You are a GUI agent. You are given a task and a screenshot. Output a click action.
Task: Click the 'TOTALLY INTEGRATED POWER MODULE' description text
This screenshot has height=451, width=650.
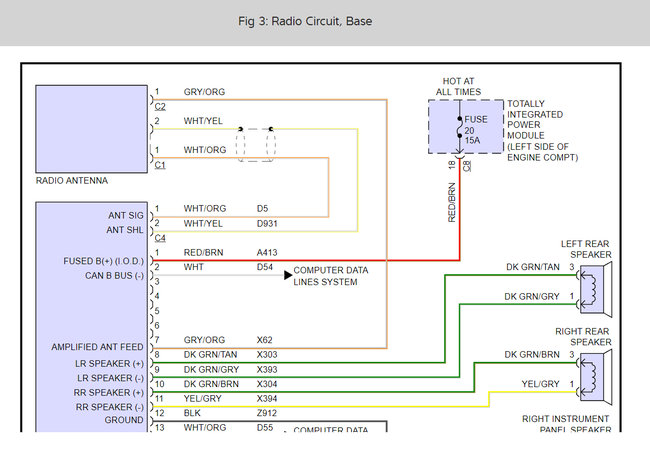coord(542,131)
